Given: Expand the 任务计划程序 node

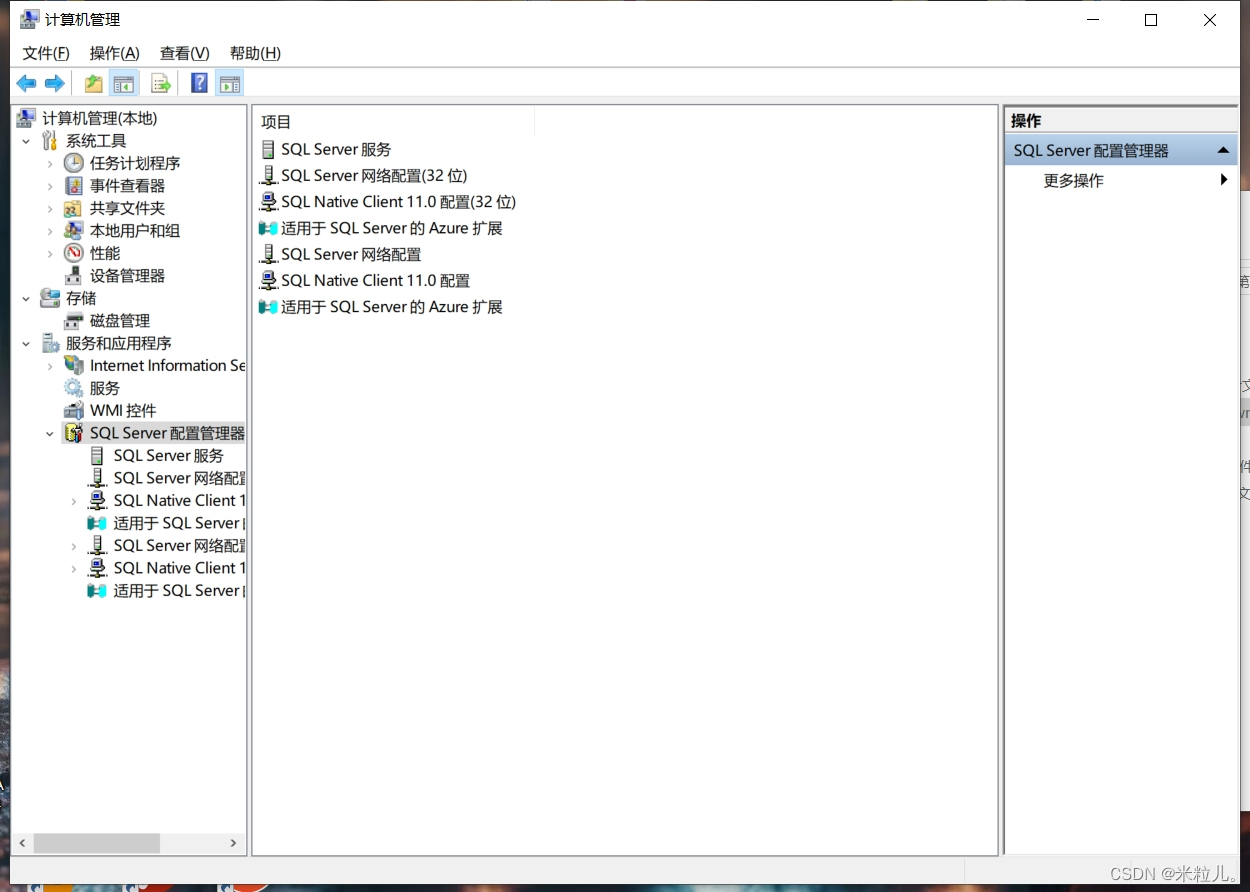Looking at the screenshot, I should point(50,163).
